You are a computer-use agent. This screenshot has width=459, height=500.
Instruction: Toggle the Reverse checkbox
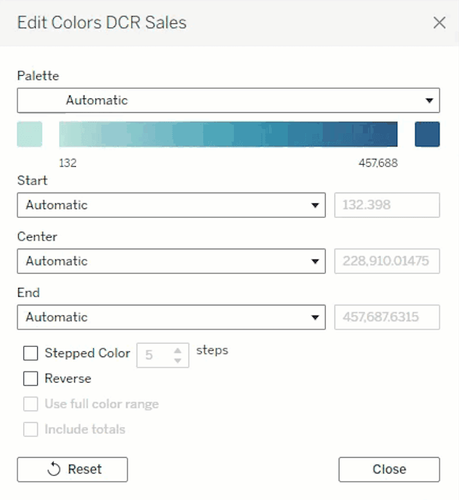[30, 379]
